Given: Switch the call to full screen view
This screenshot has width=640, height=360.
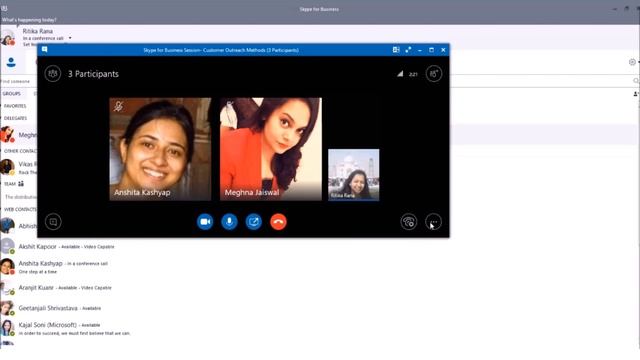Looking at the screenshot, I should [408, 50].
